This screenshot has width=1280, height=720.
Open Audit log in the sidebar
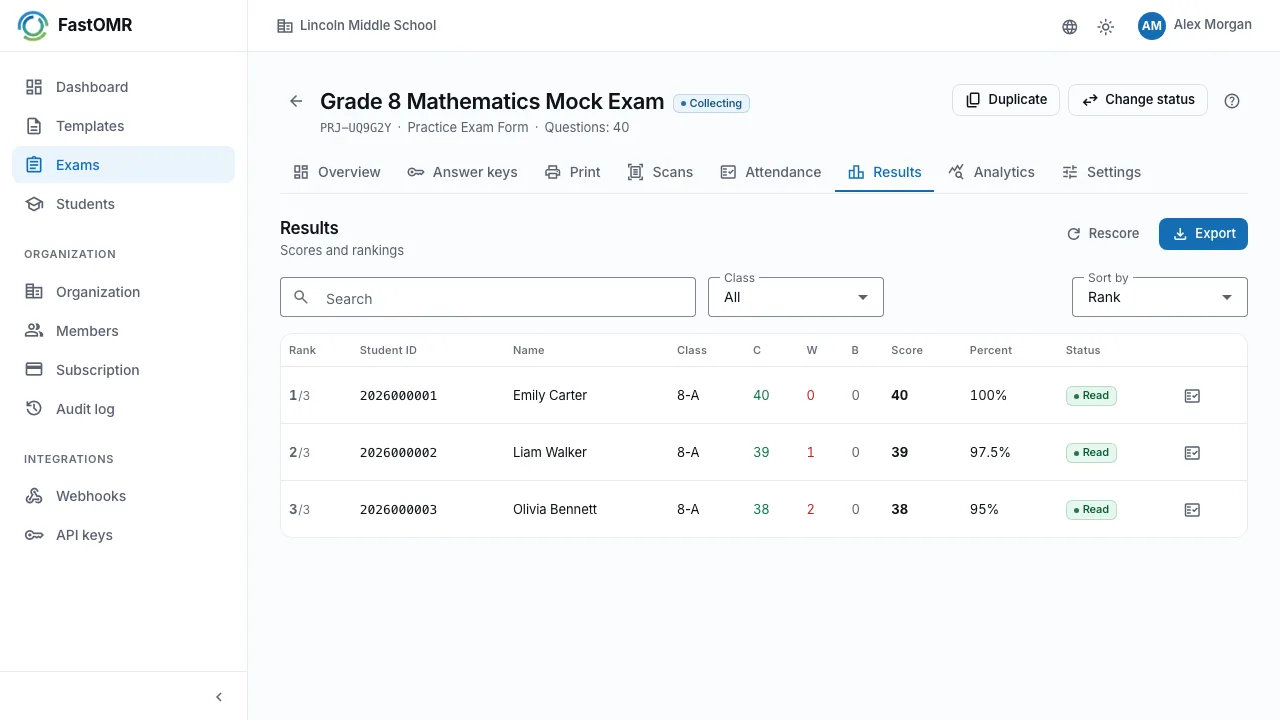coord(124,409)
